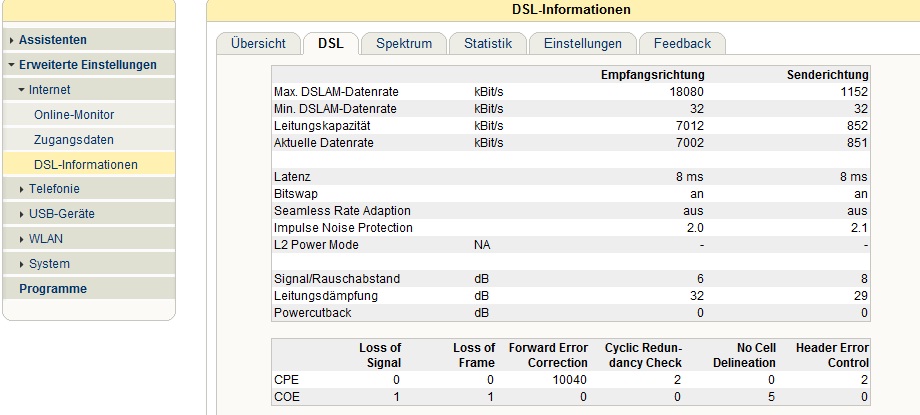920x415 pixels.
Task: Expand the System submenu
Action: [22, 264]
